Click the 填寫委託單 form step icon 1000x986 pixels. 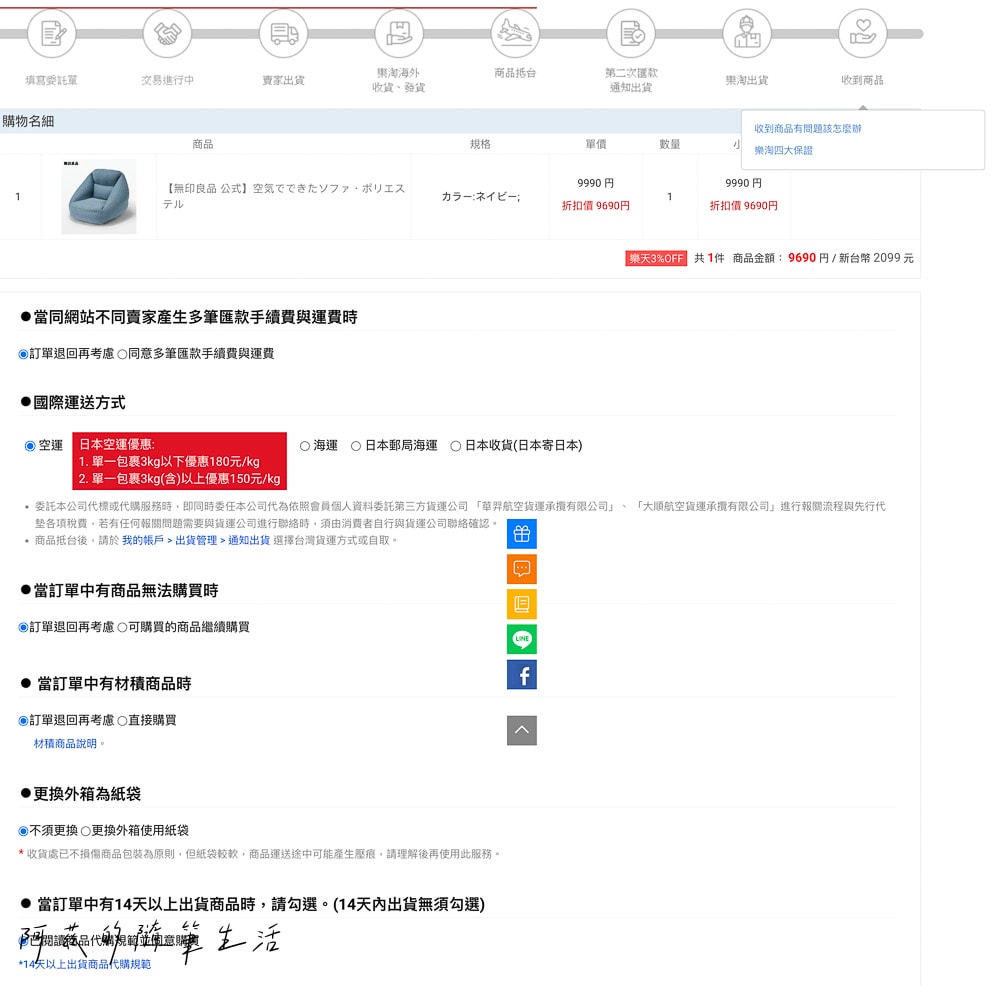52,34
